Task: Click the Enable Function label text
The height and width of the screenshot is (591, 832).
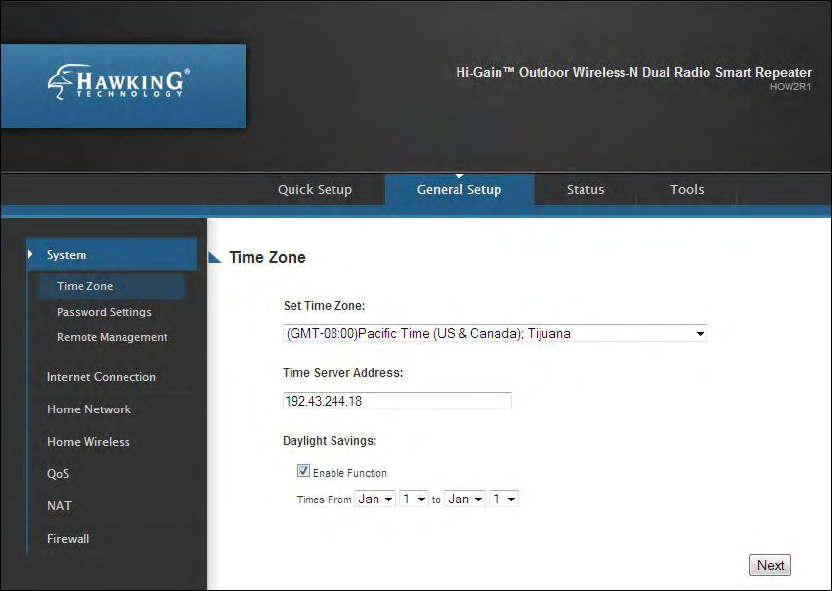Action: point(350,473)
